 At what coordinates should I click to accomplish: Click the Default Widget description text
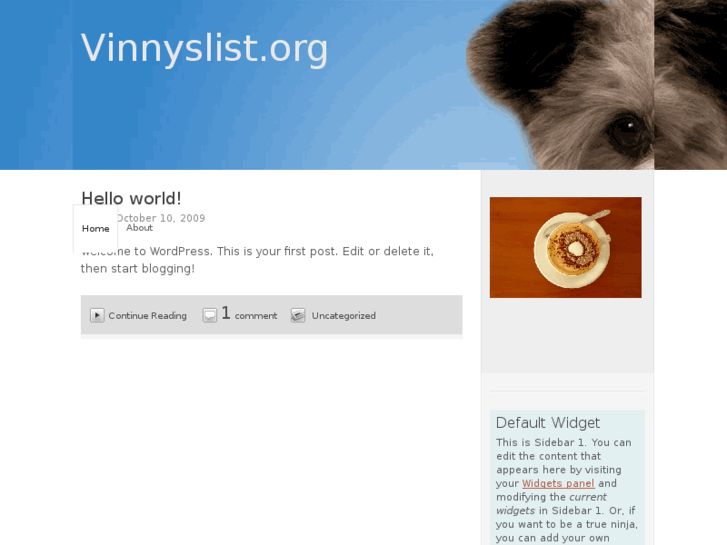(x=567, y=490)
